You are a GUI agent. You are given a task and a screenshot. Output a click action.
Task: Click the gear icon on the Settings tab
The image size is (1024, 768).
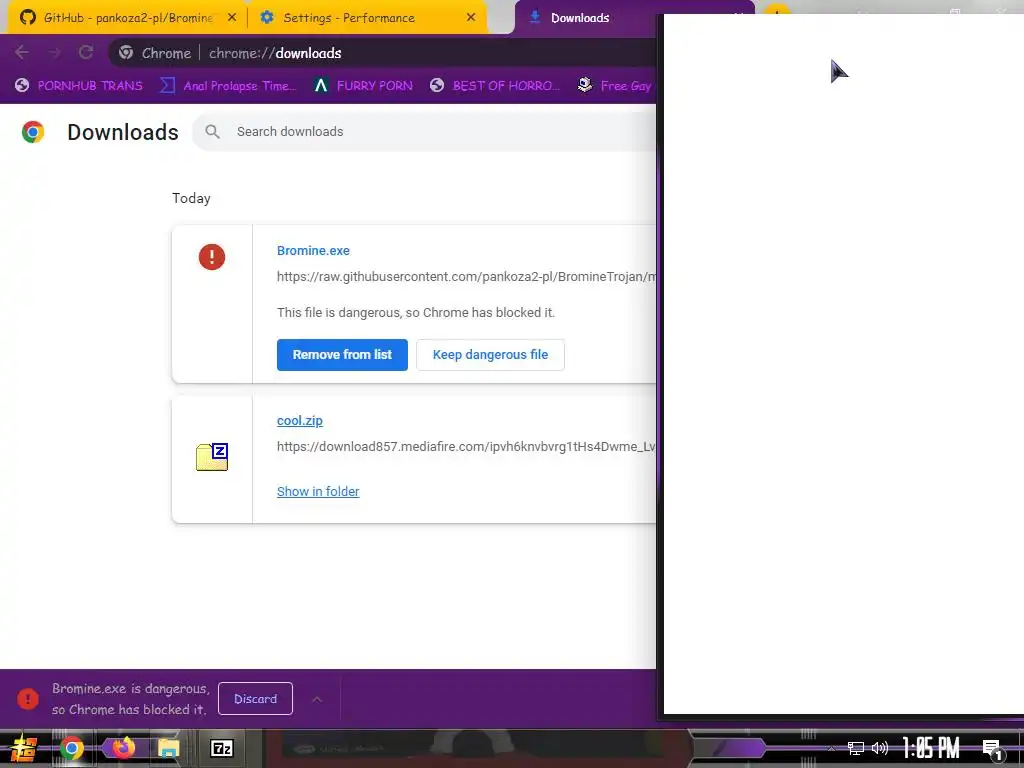point(267,18)
